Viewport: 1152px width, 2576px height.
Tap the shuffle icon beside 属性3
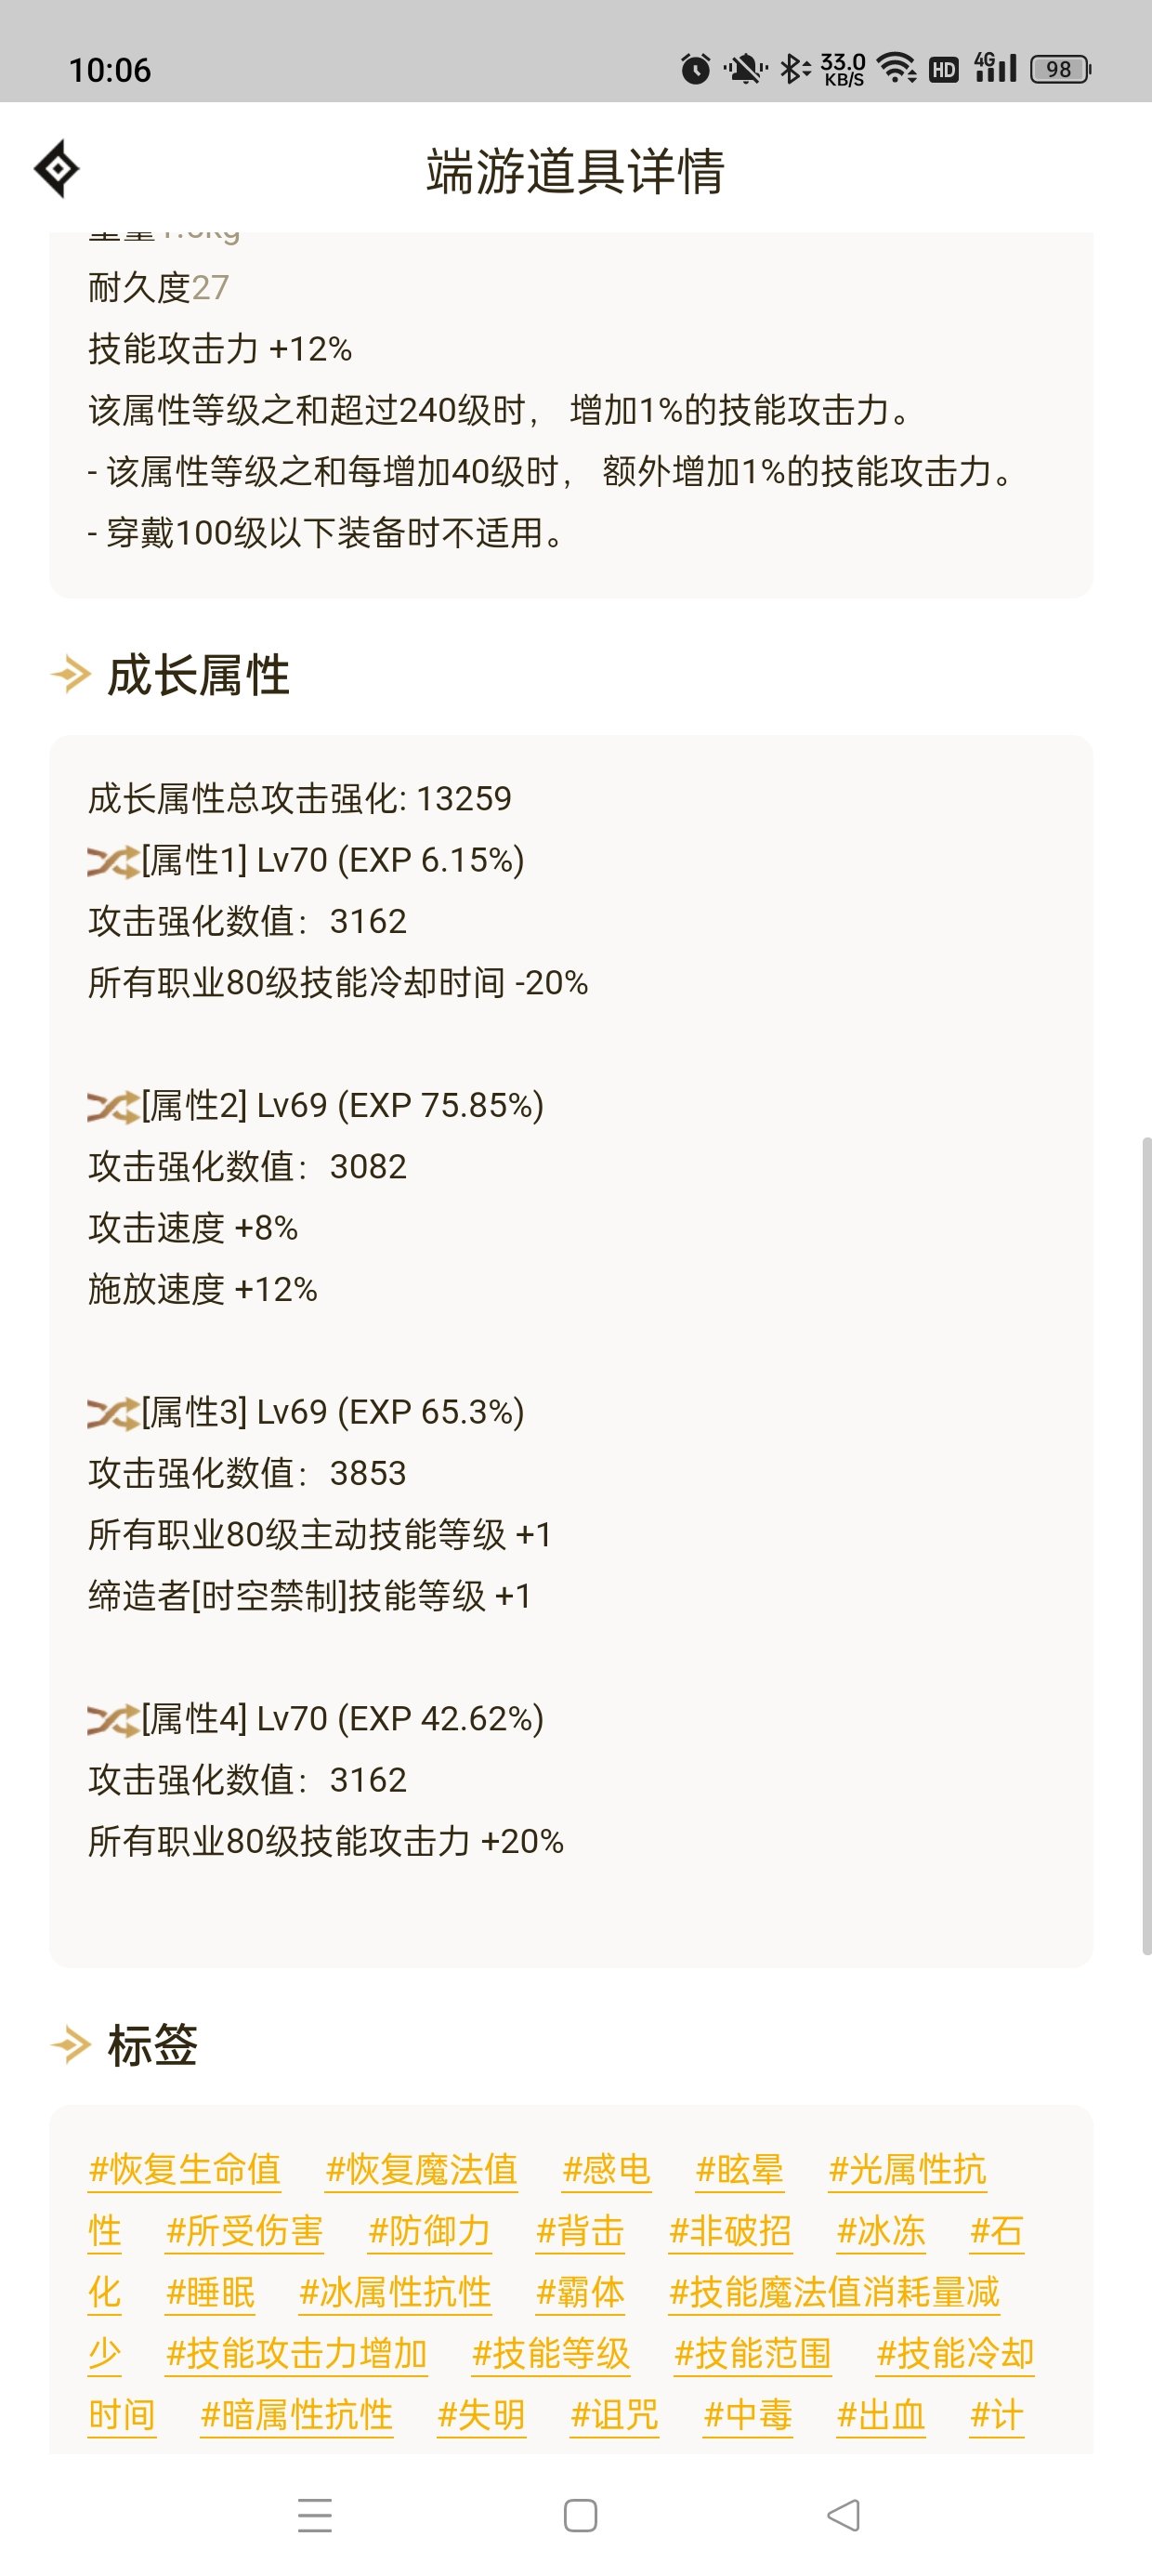click(112, 1413)
